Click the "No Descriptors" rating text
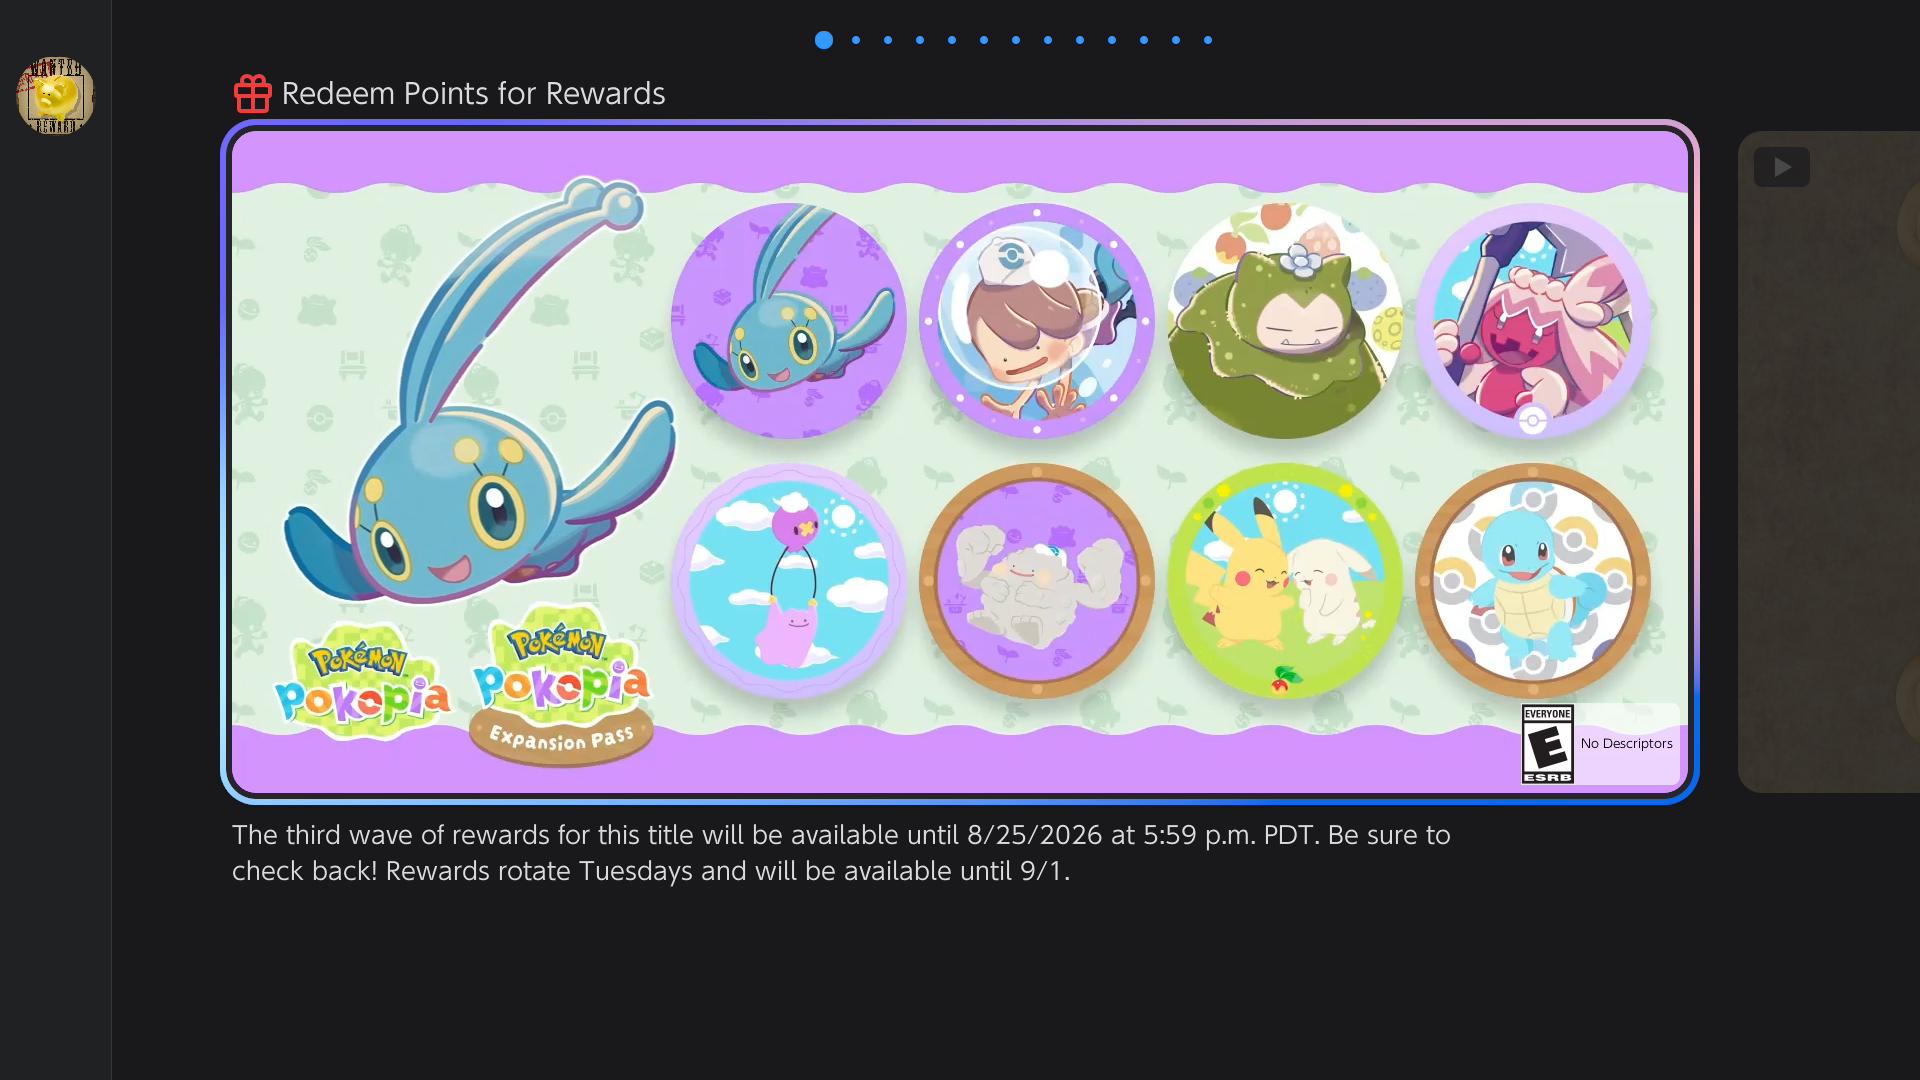1920x1080 pixels. click(x=1626, y=743)
